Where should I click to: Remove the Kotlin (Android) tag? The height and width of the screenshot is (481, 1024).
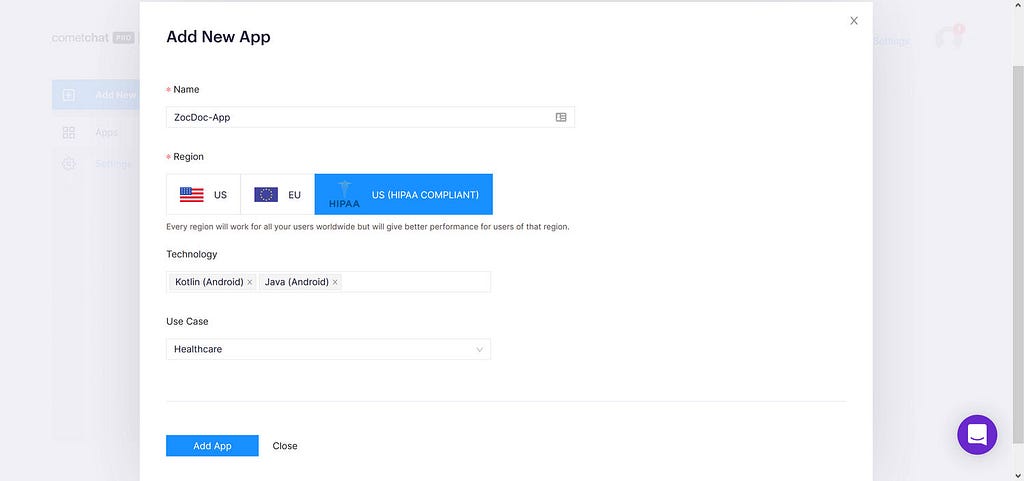249,282
